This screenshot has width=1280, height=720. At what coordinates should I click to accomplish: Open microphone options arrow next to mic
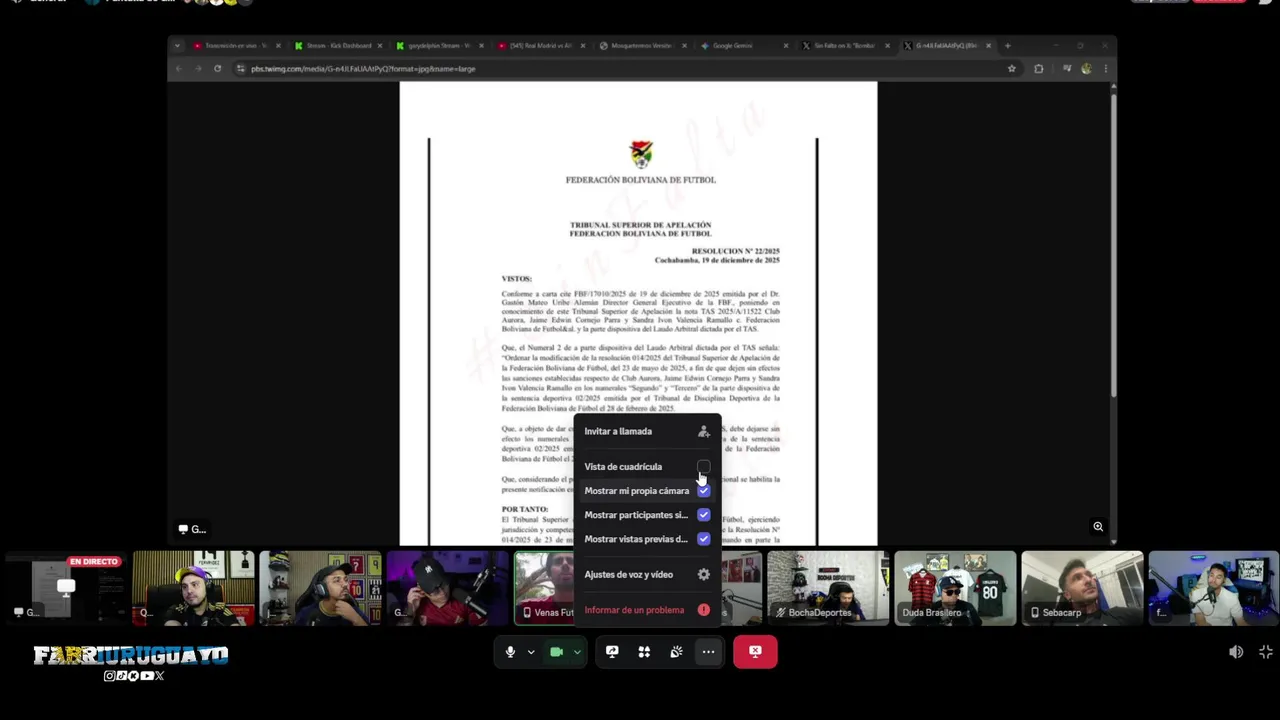click(x=531, y=652)
